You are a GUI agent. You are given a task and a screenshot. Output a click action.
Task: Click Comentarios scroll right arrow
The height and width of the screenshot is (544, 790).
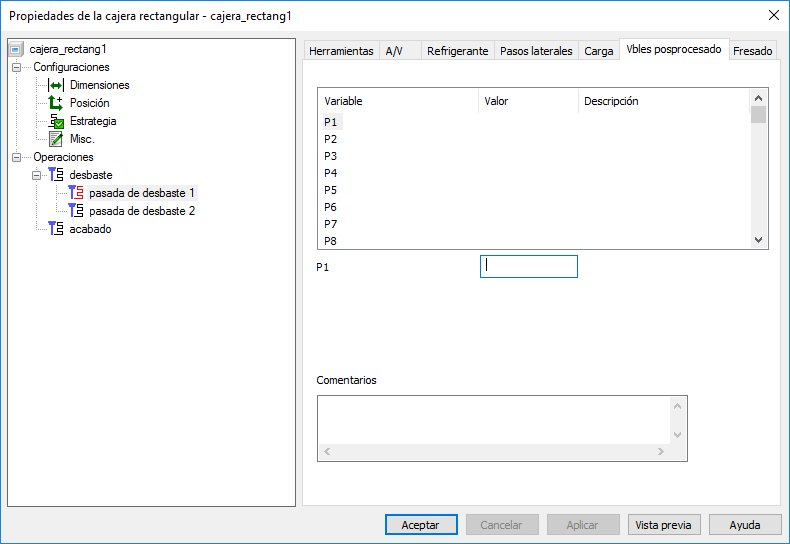pos(661,451)
